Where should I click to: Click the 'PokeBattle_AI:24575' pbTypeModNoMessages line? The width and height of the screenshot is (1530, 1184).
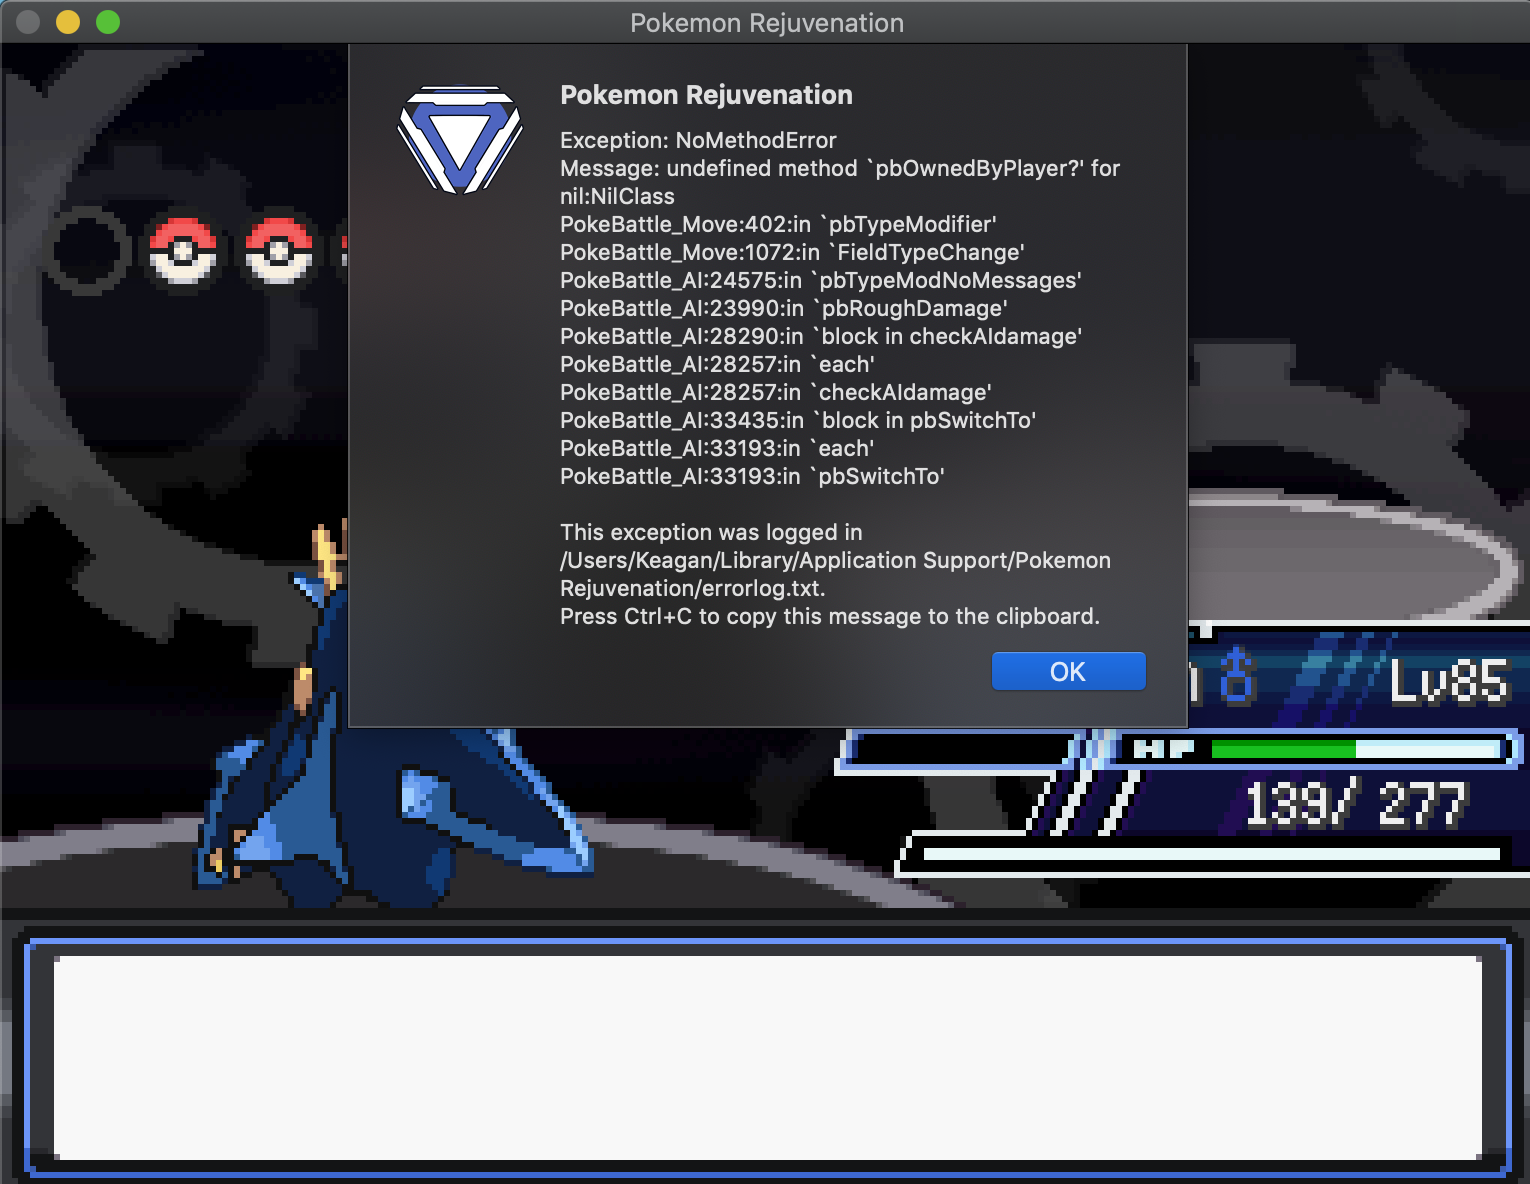(x=821, y=280)
